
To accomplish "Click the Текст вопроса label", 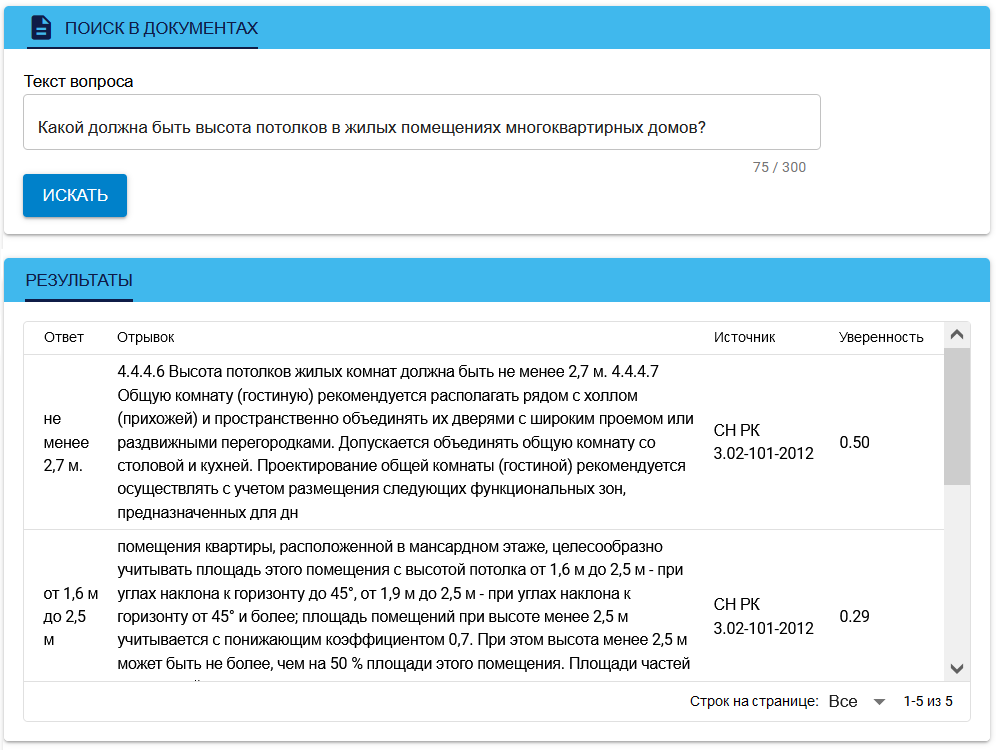I will (79, 81).
